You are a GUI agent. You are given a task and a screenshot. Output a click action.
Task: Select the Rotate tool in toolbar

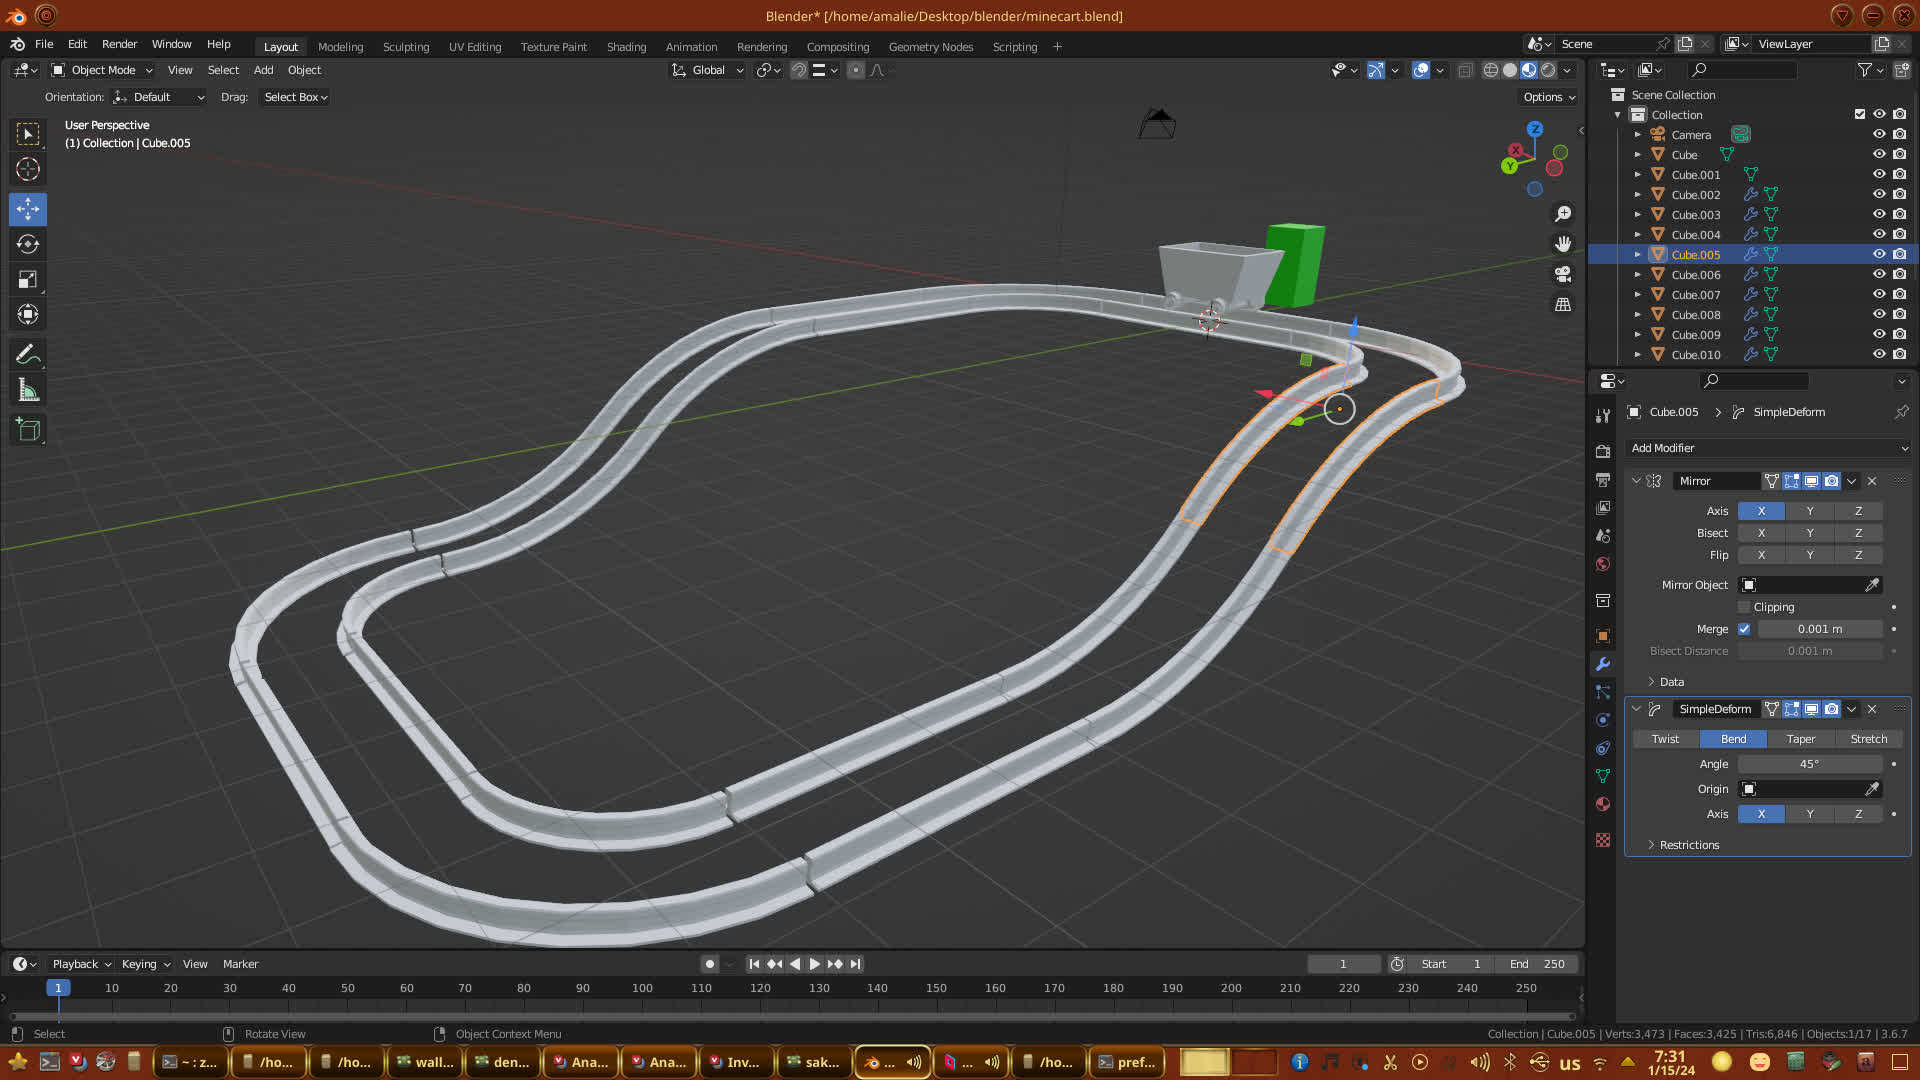click(28, 244)
